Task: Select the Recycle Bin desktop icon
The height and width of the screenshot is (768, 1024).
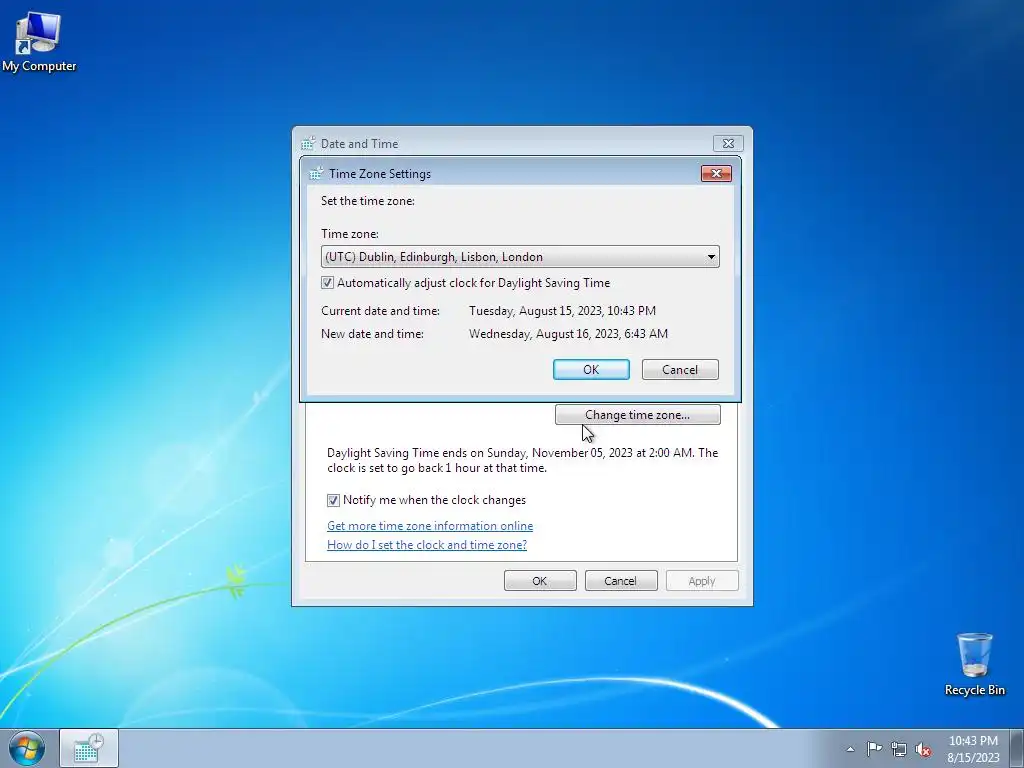Action: tap(974, 664)
